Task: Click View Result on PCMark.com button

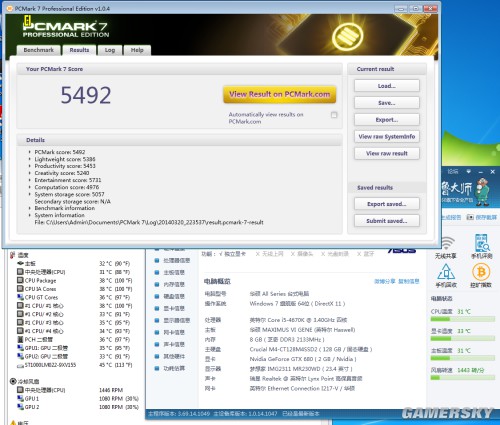Action: pos(280,94)
